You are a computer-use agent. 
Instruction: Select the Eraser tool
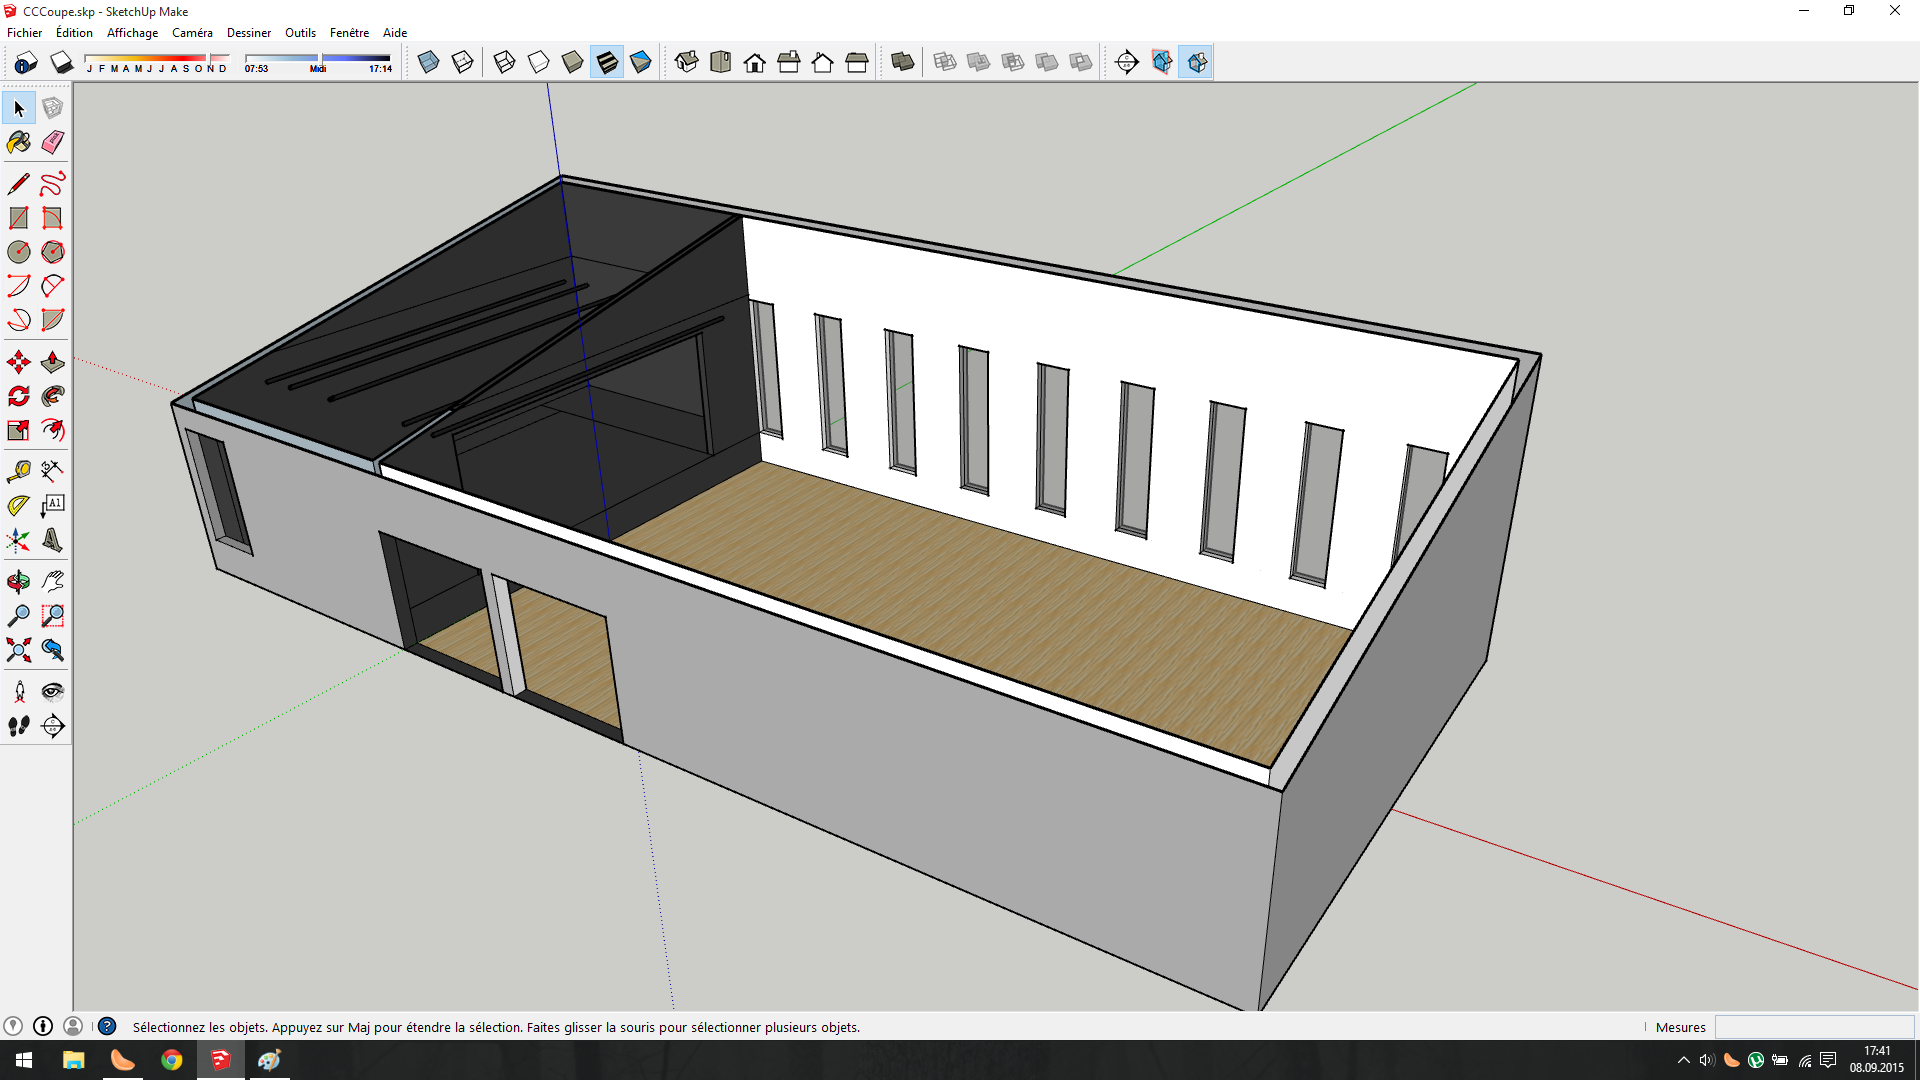click(53, 142)
